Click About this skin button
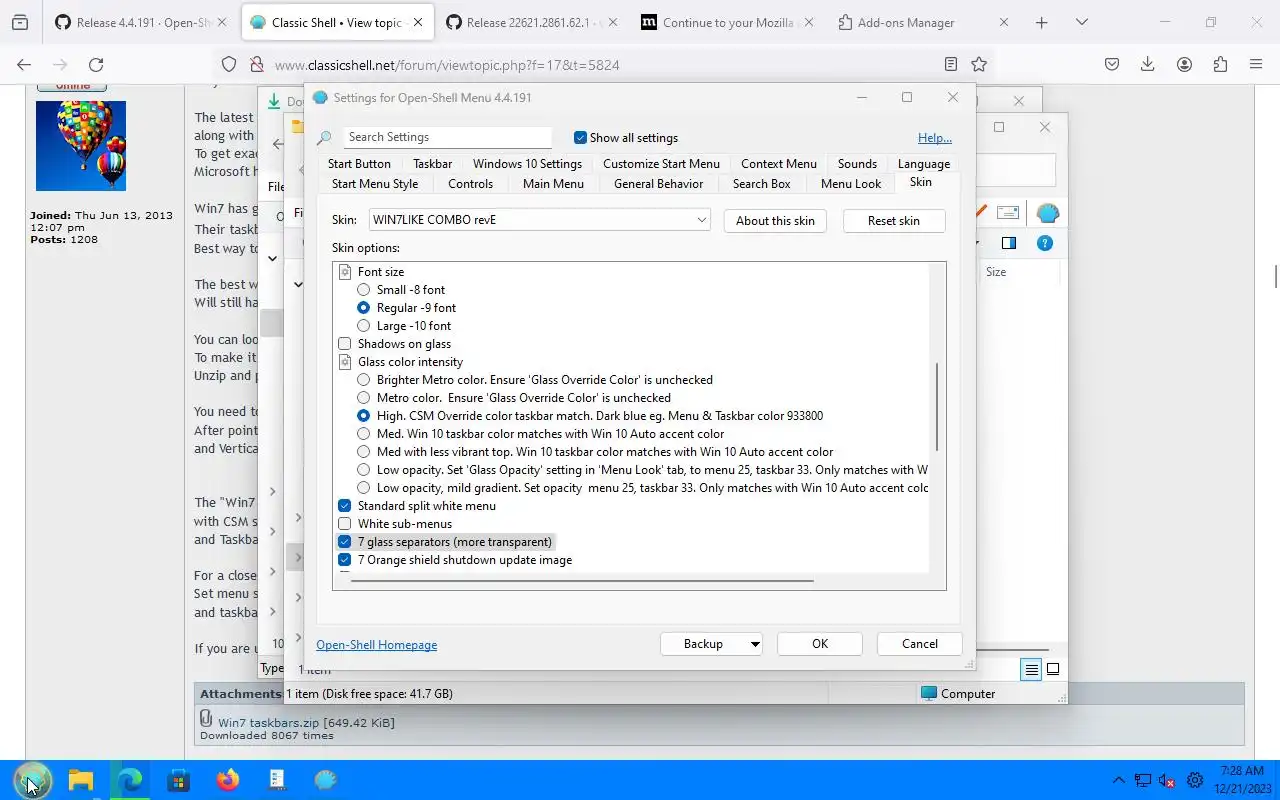This screenshot has height=800, width=1280. point(775,221)
